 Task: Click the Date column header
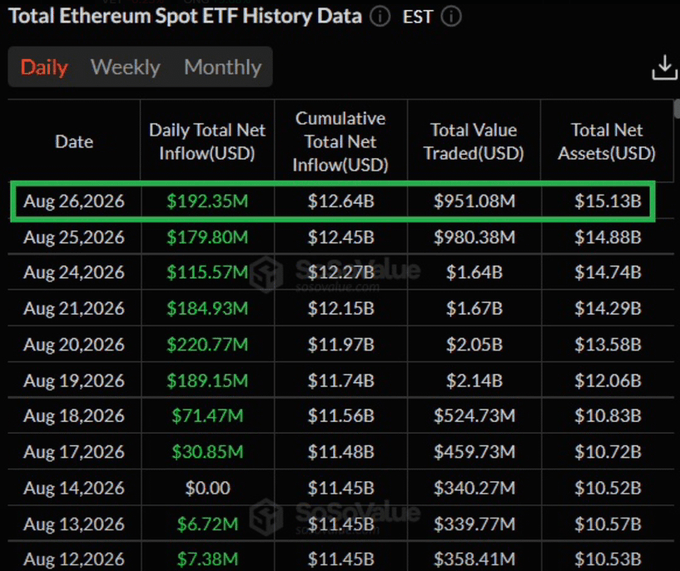[x=74, y=142]
